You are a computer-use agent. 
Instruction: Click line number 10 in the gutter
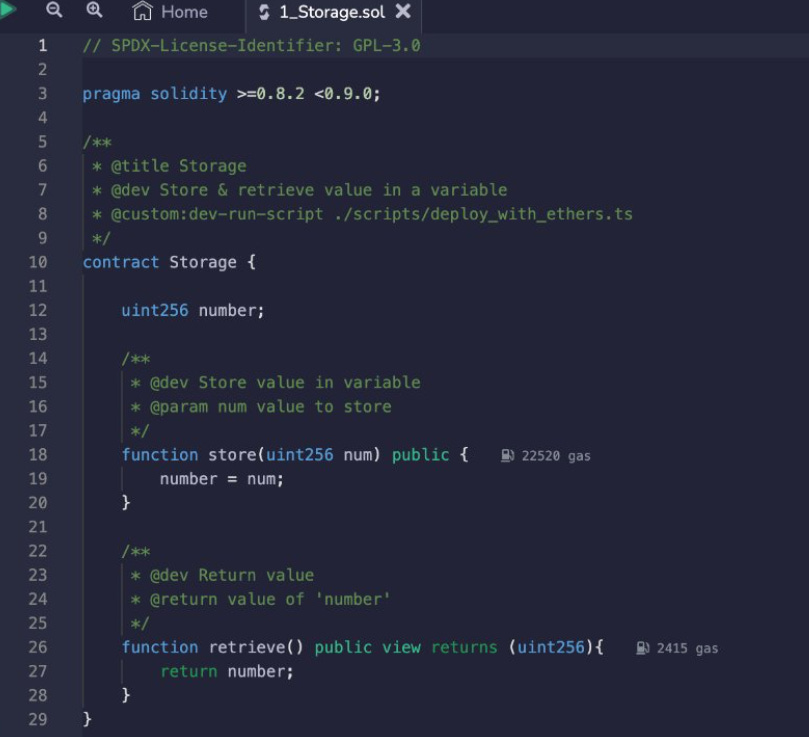[38, 262]
